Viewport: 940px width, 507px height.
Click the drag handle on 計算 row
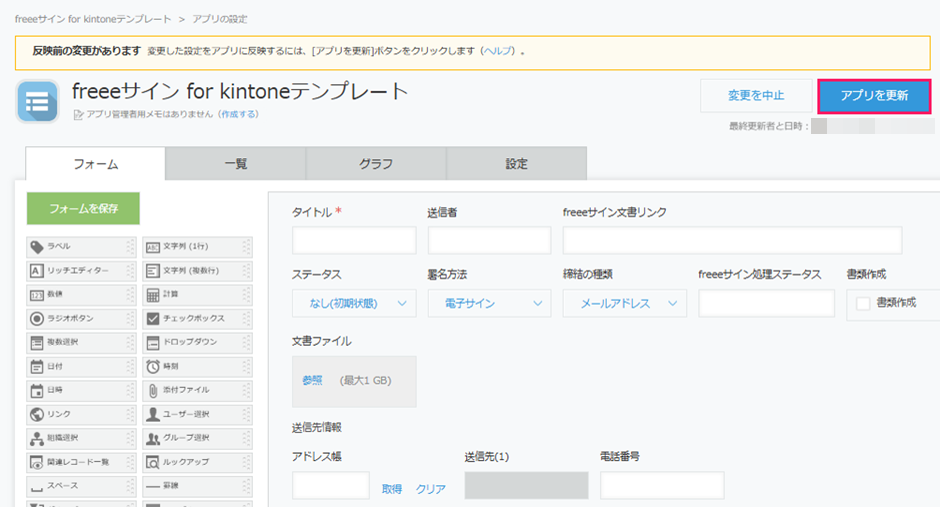point(246,295)
